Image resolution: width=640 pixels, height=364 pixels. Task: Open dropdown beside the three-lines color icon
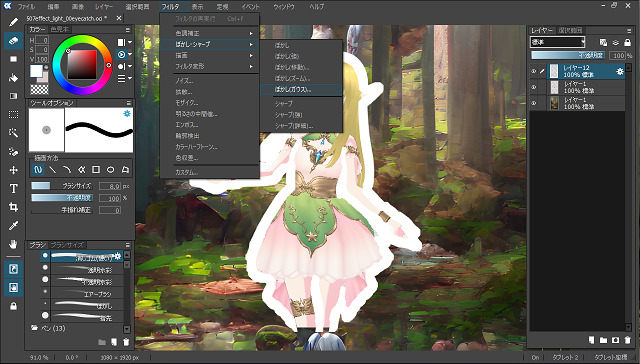(130, 78)
